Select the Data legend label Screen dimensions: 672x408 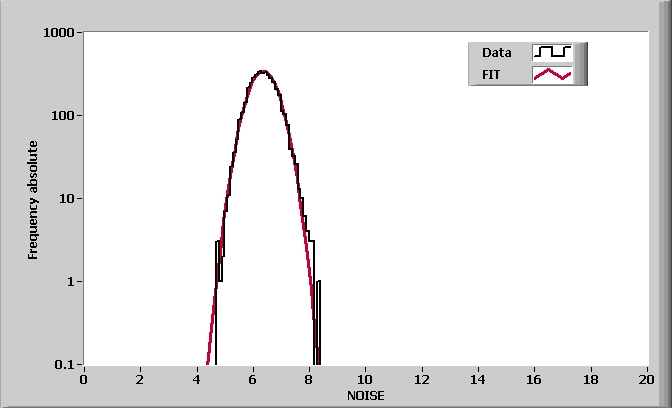click(496, 52)
